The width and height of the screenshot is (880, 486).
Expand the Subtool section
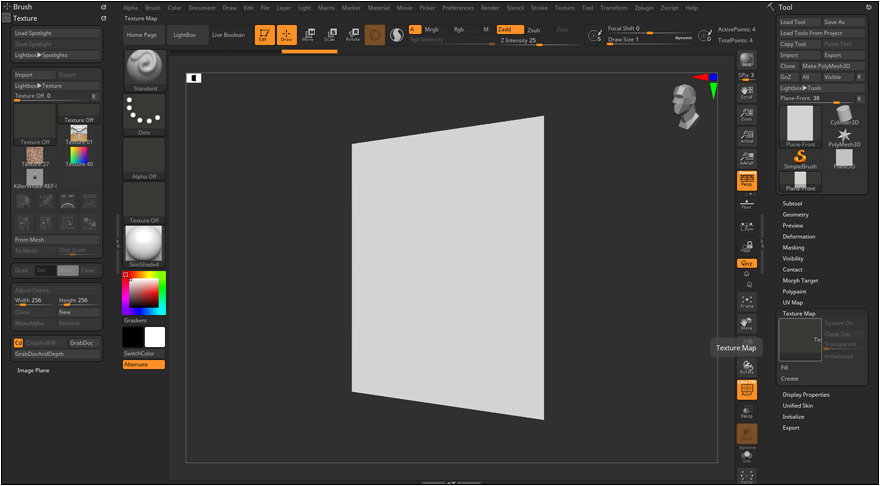coord(792,203)
